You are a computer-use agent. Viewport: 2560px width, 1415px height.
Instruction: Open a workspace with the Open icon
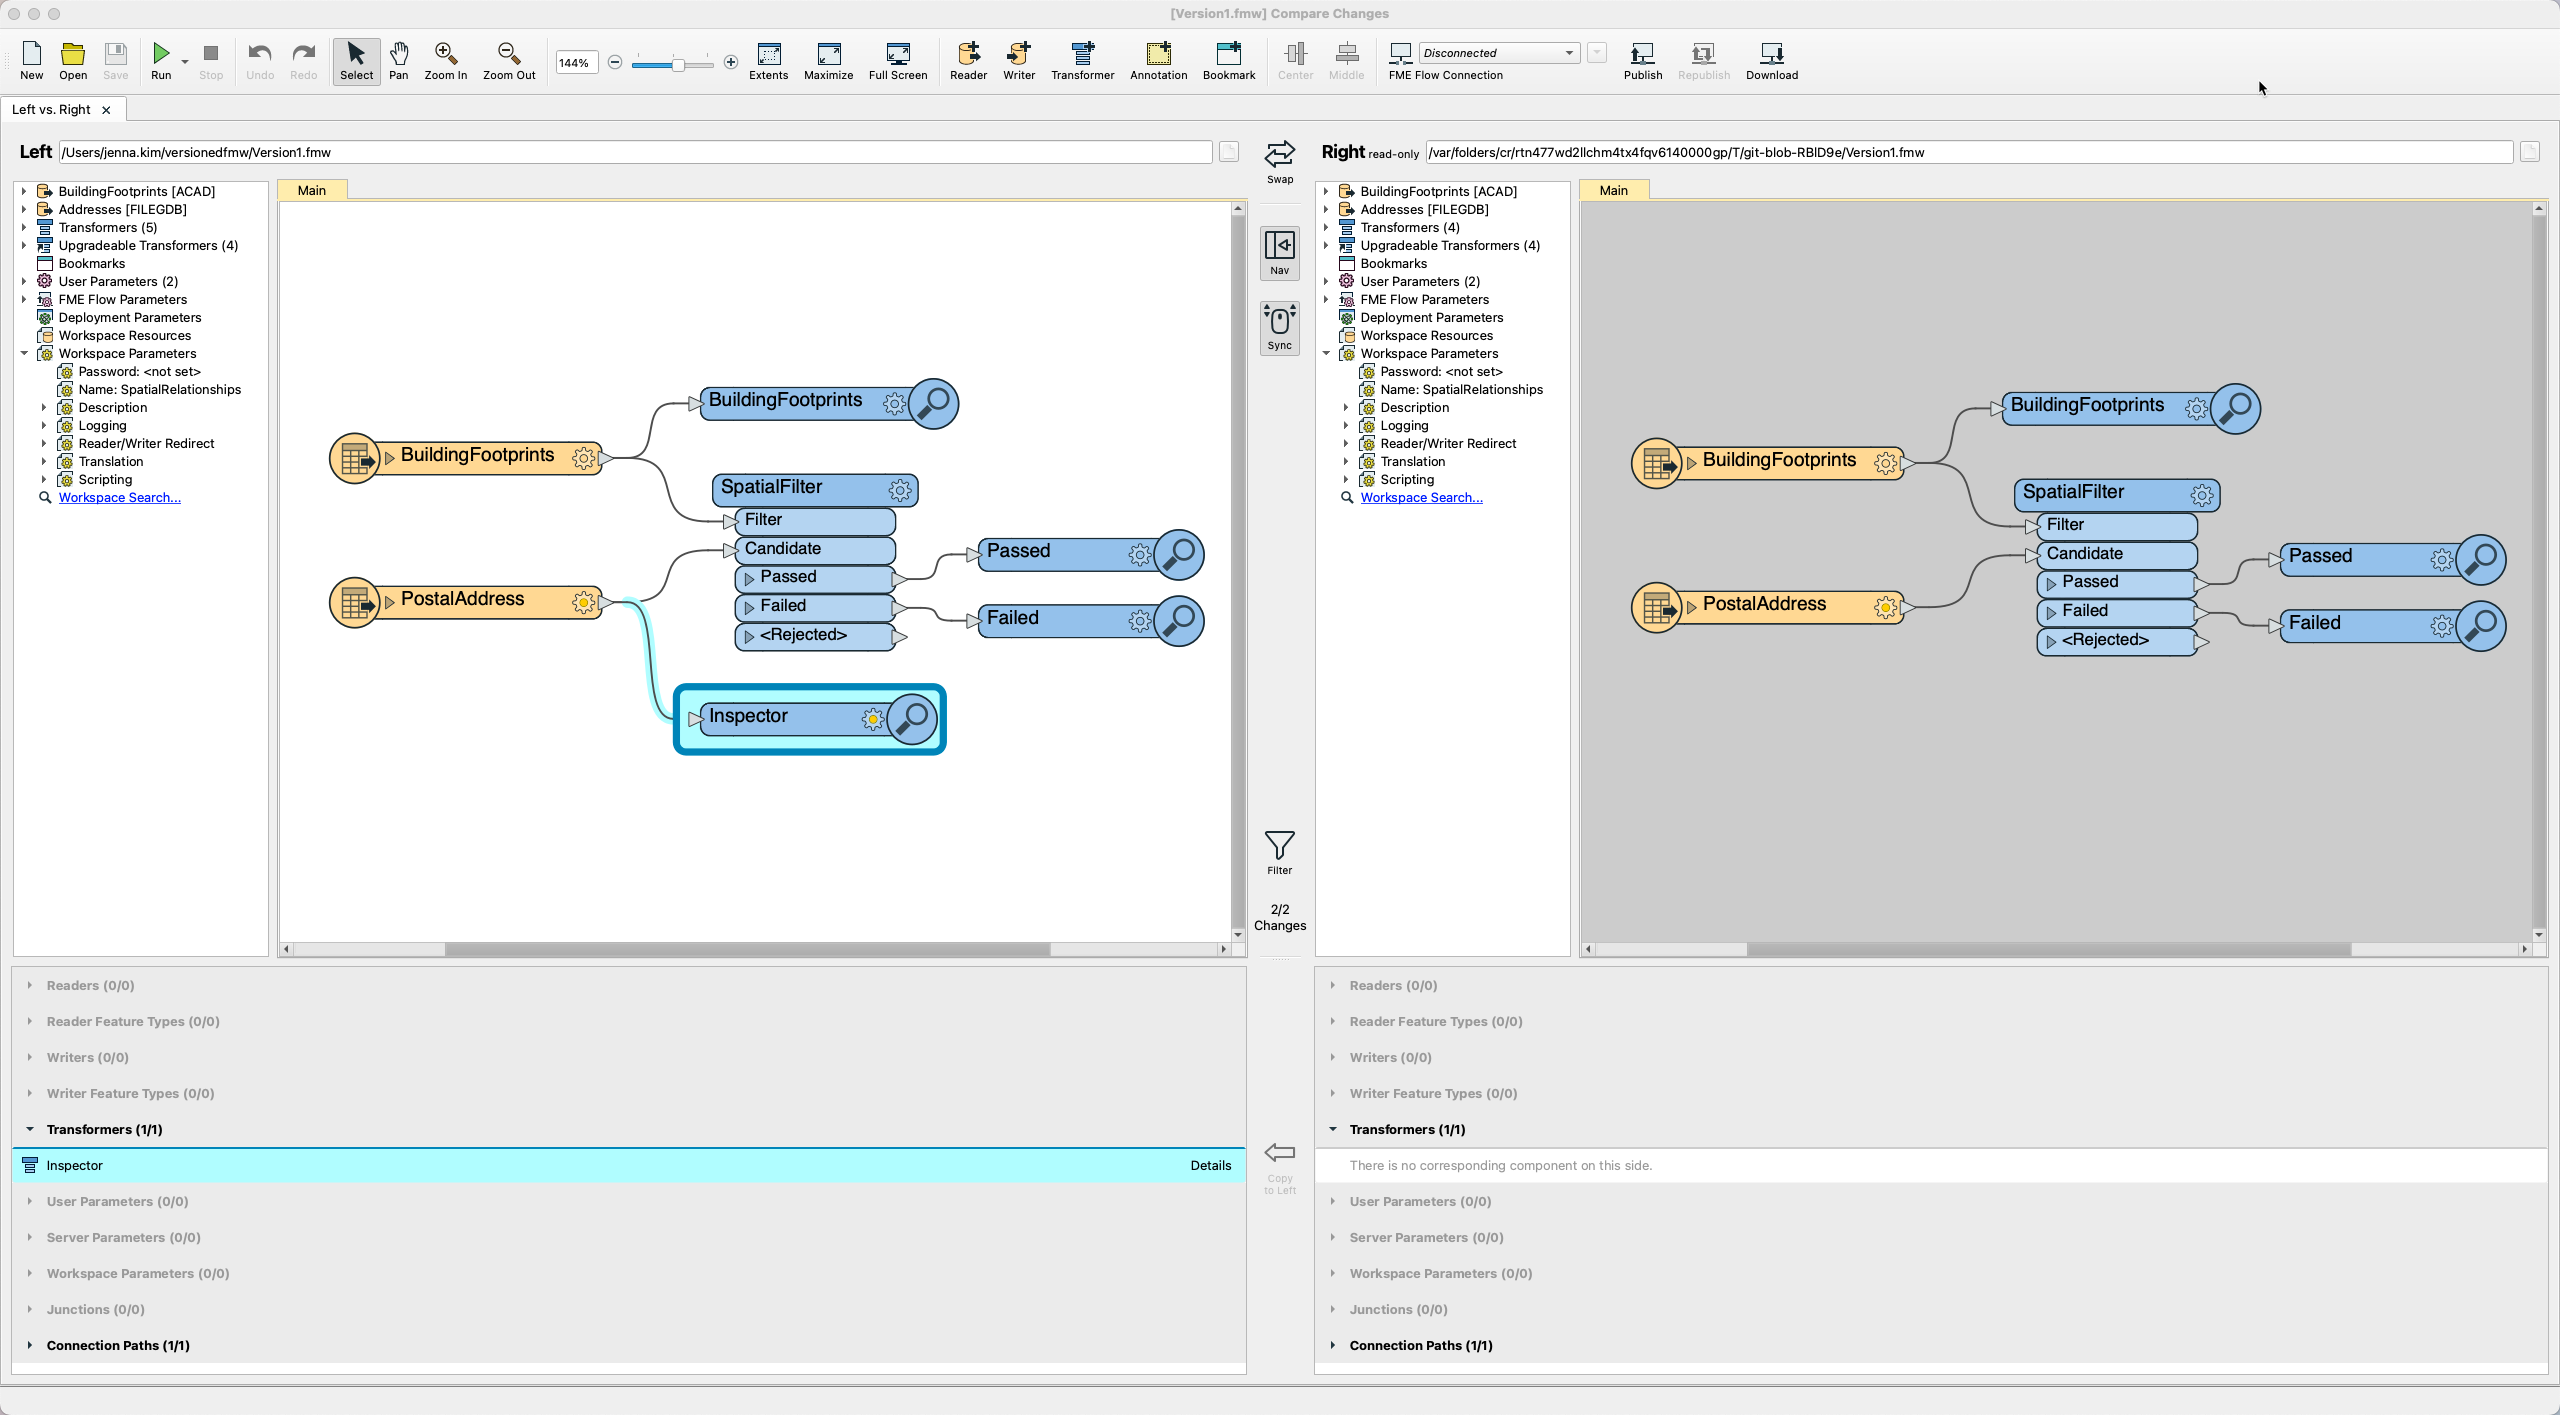point(73,60)
